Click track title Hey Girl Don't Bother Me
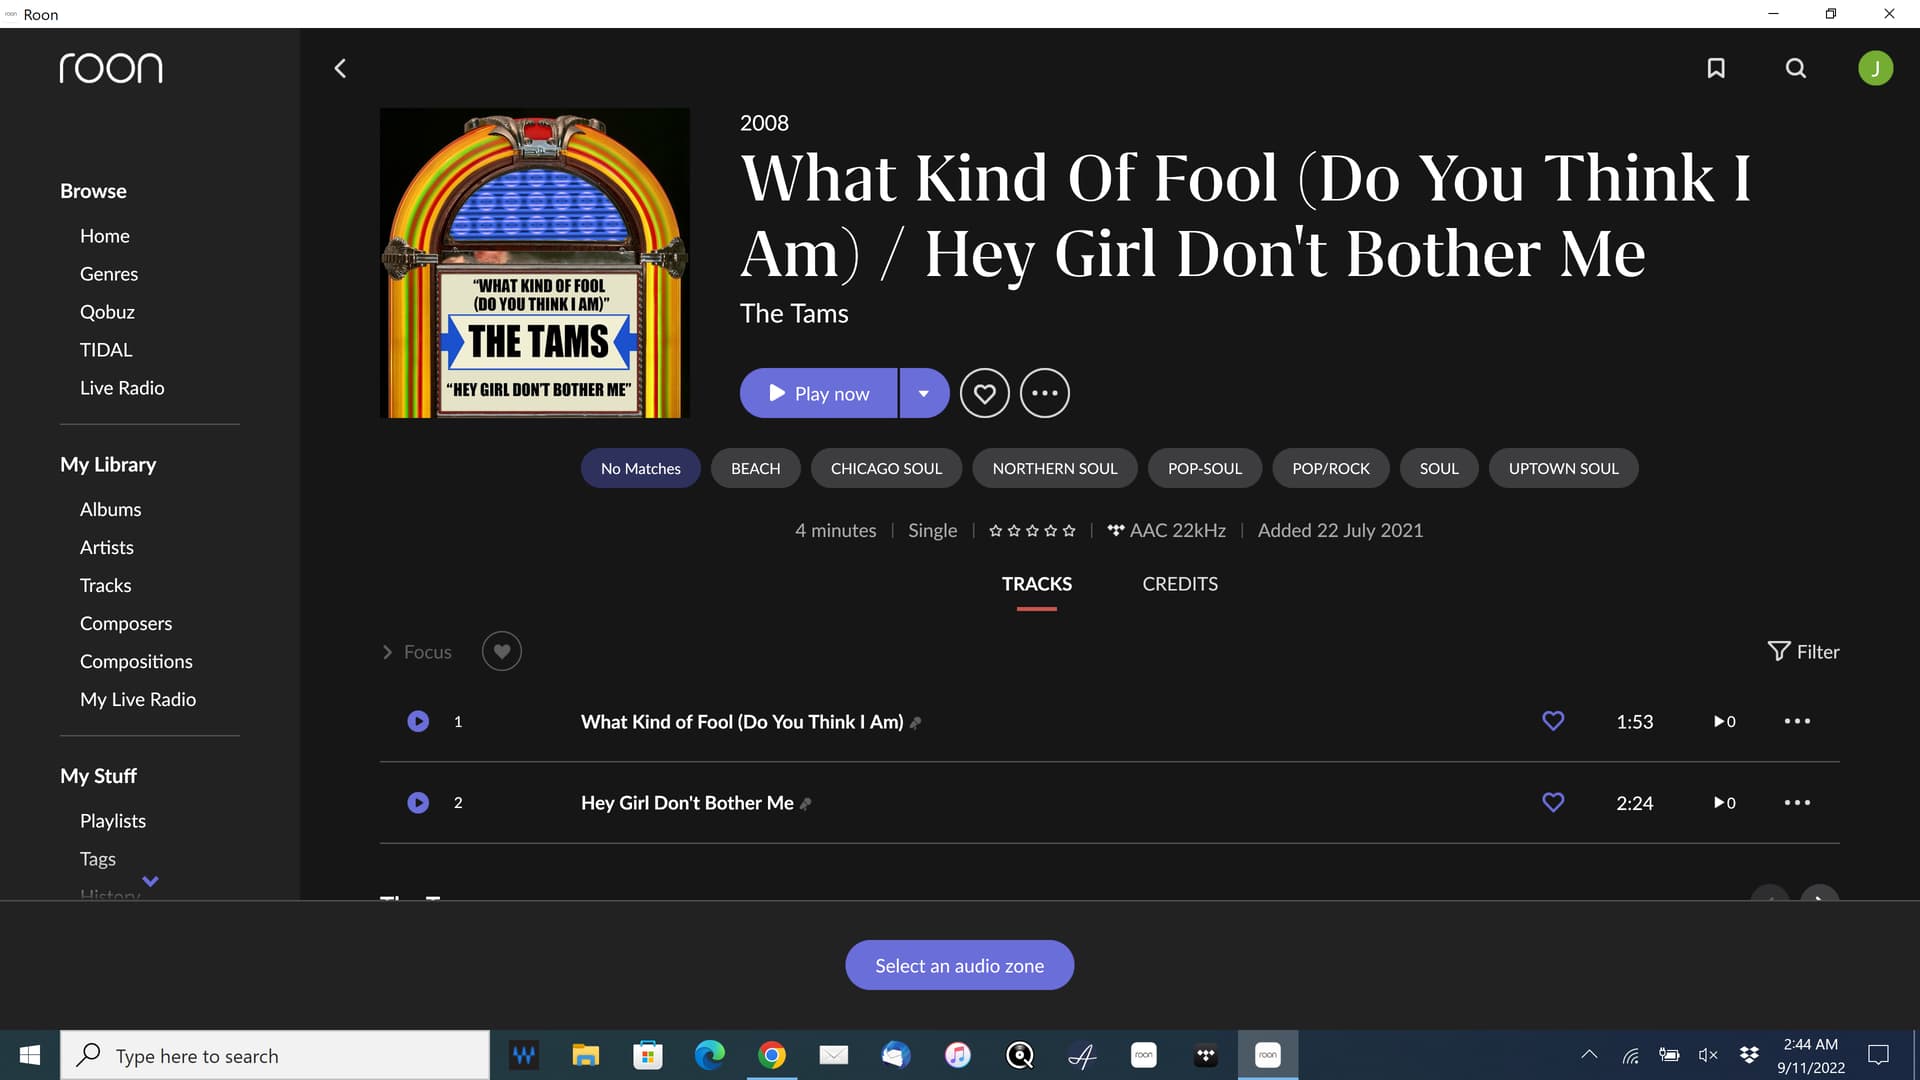The height and width of the screenshot is (1080, 1920). 687,802
